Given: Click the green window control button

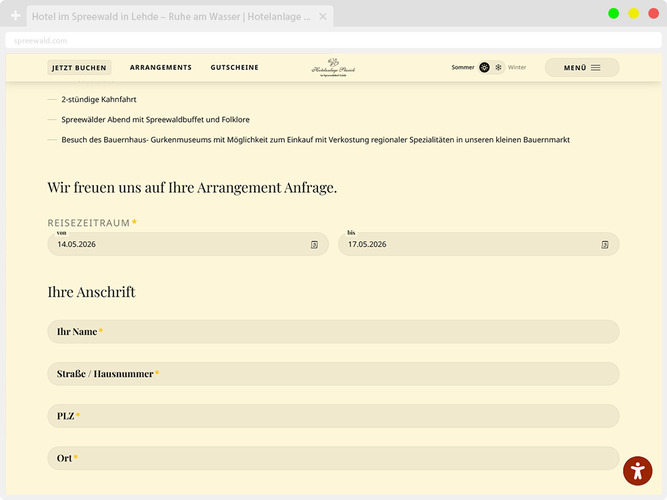Looking at the screenshot, I should [x=613, y=13].
